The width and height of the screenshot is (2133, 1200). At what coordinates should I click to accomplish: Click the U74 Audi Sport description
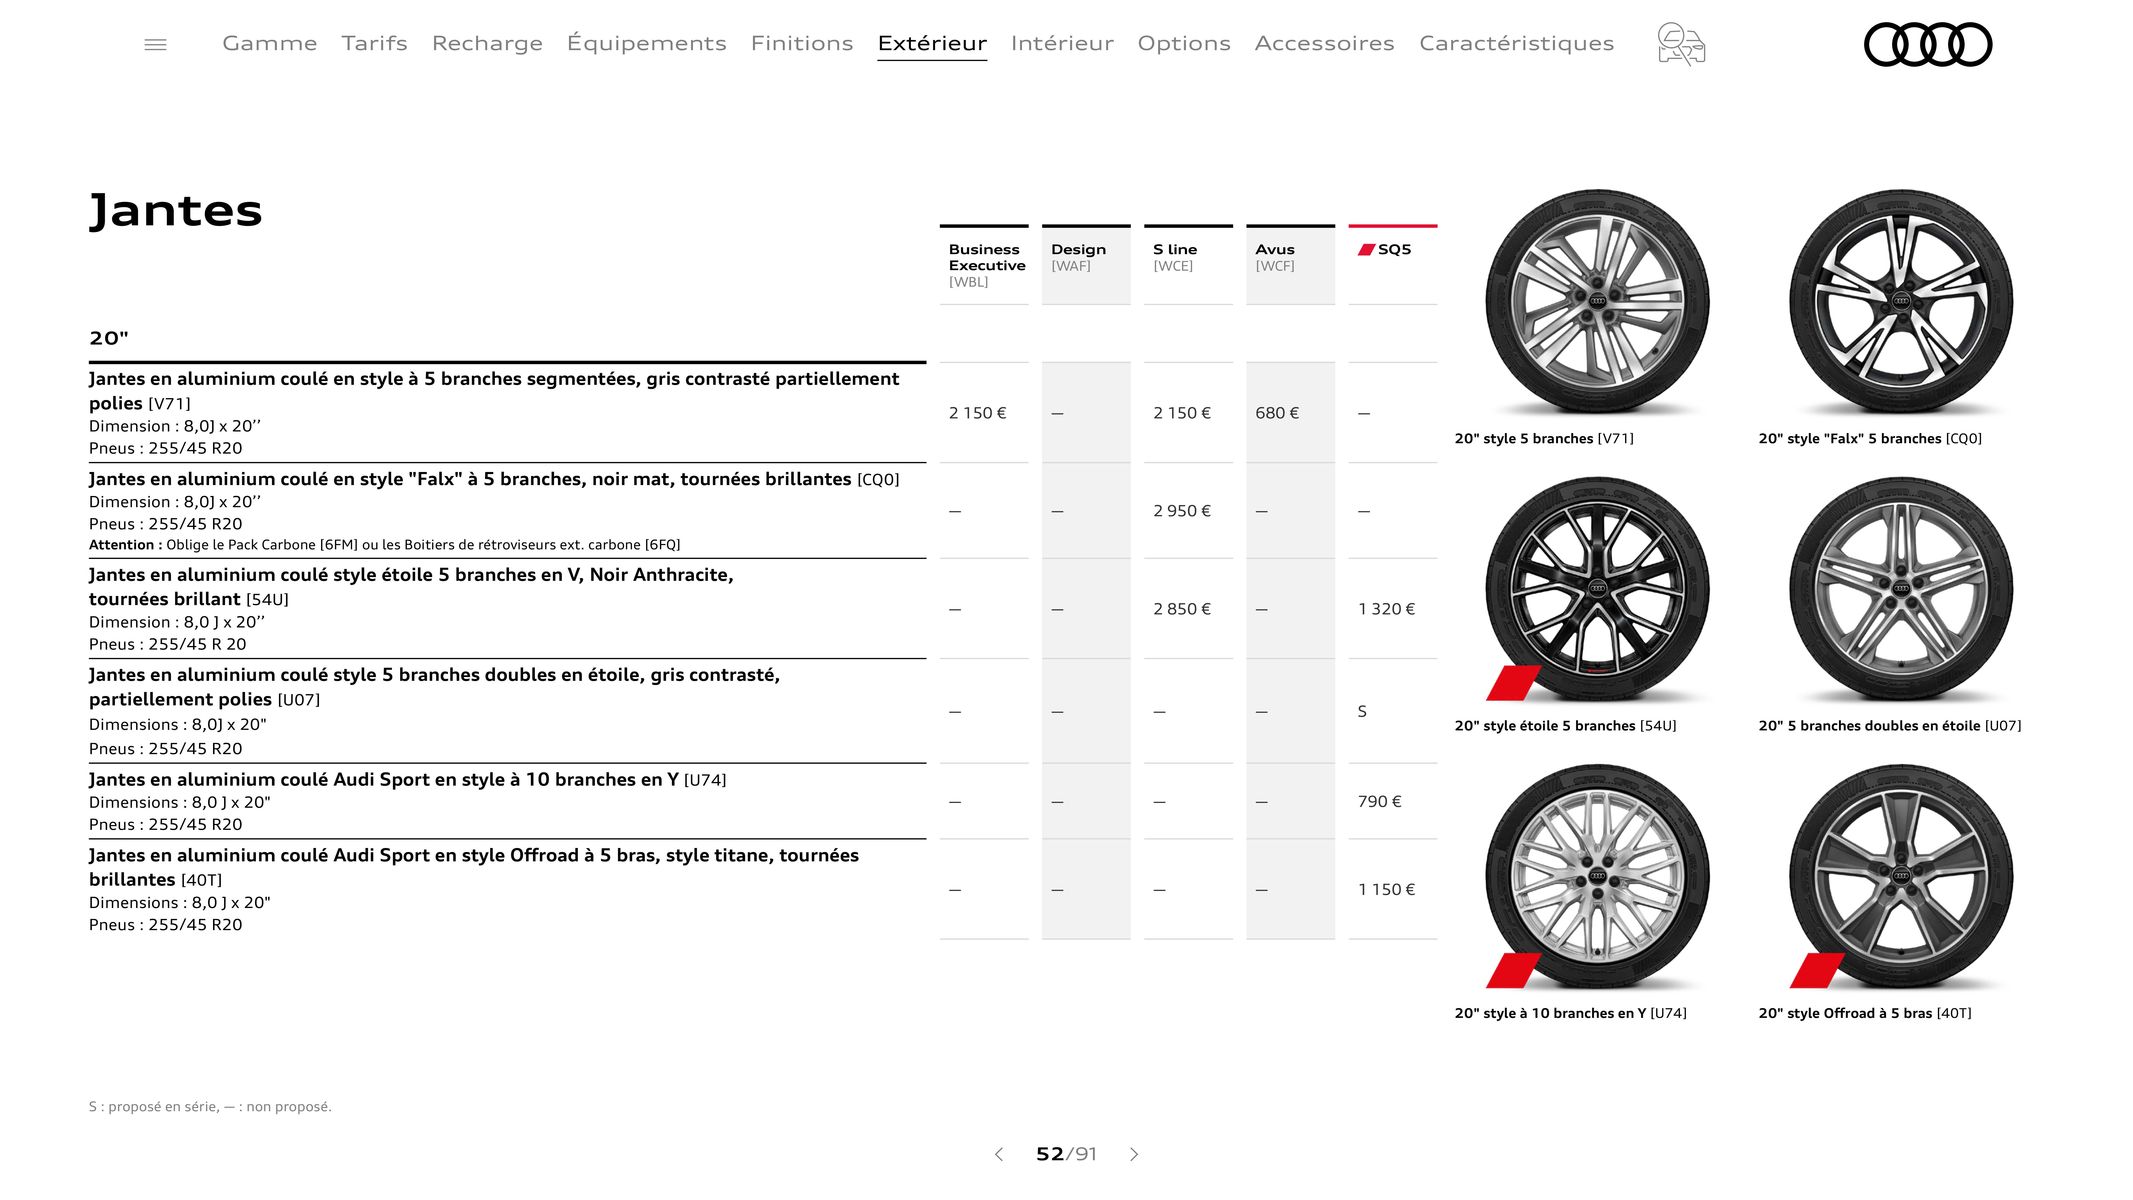[507, 801]
